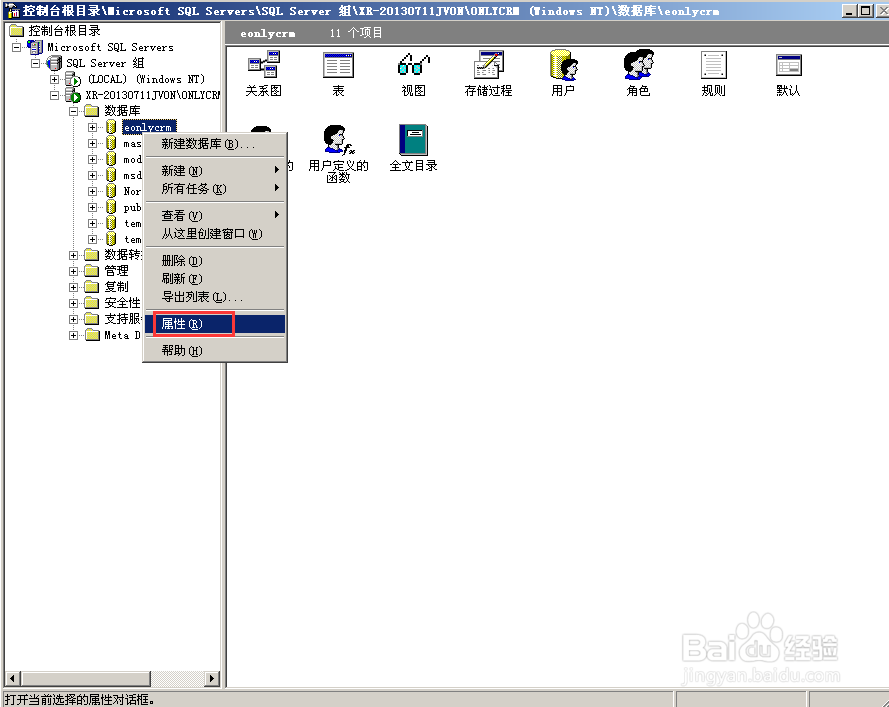
Task: Open the 用户定义的函数 icon
Action: point(338,139)
